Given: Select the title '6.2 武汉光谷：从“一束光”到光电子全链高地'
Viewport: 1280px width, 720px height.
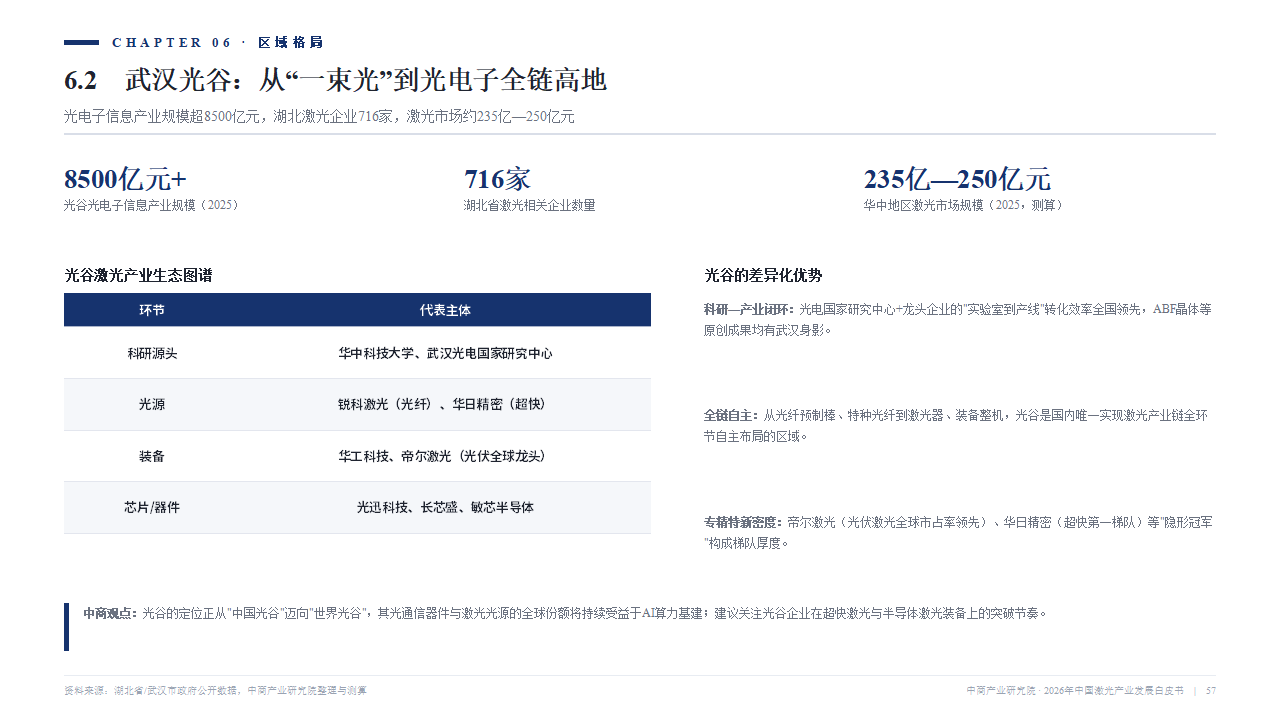Looking at the screenshot, I should [x=335, y=81].
